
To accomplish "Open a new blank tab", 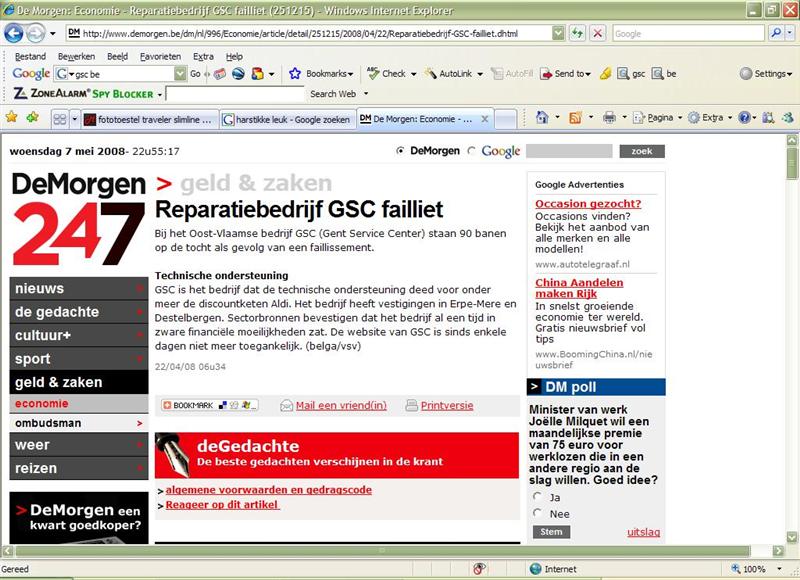I will pos(505,120).
